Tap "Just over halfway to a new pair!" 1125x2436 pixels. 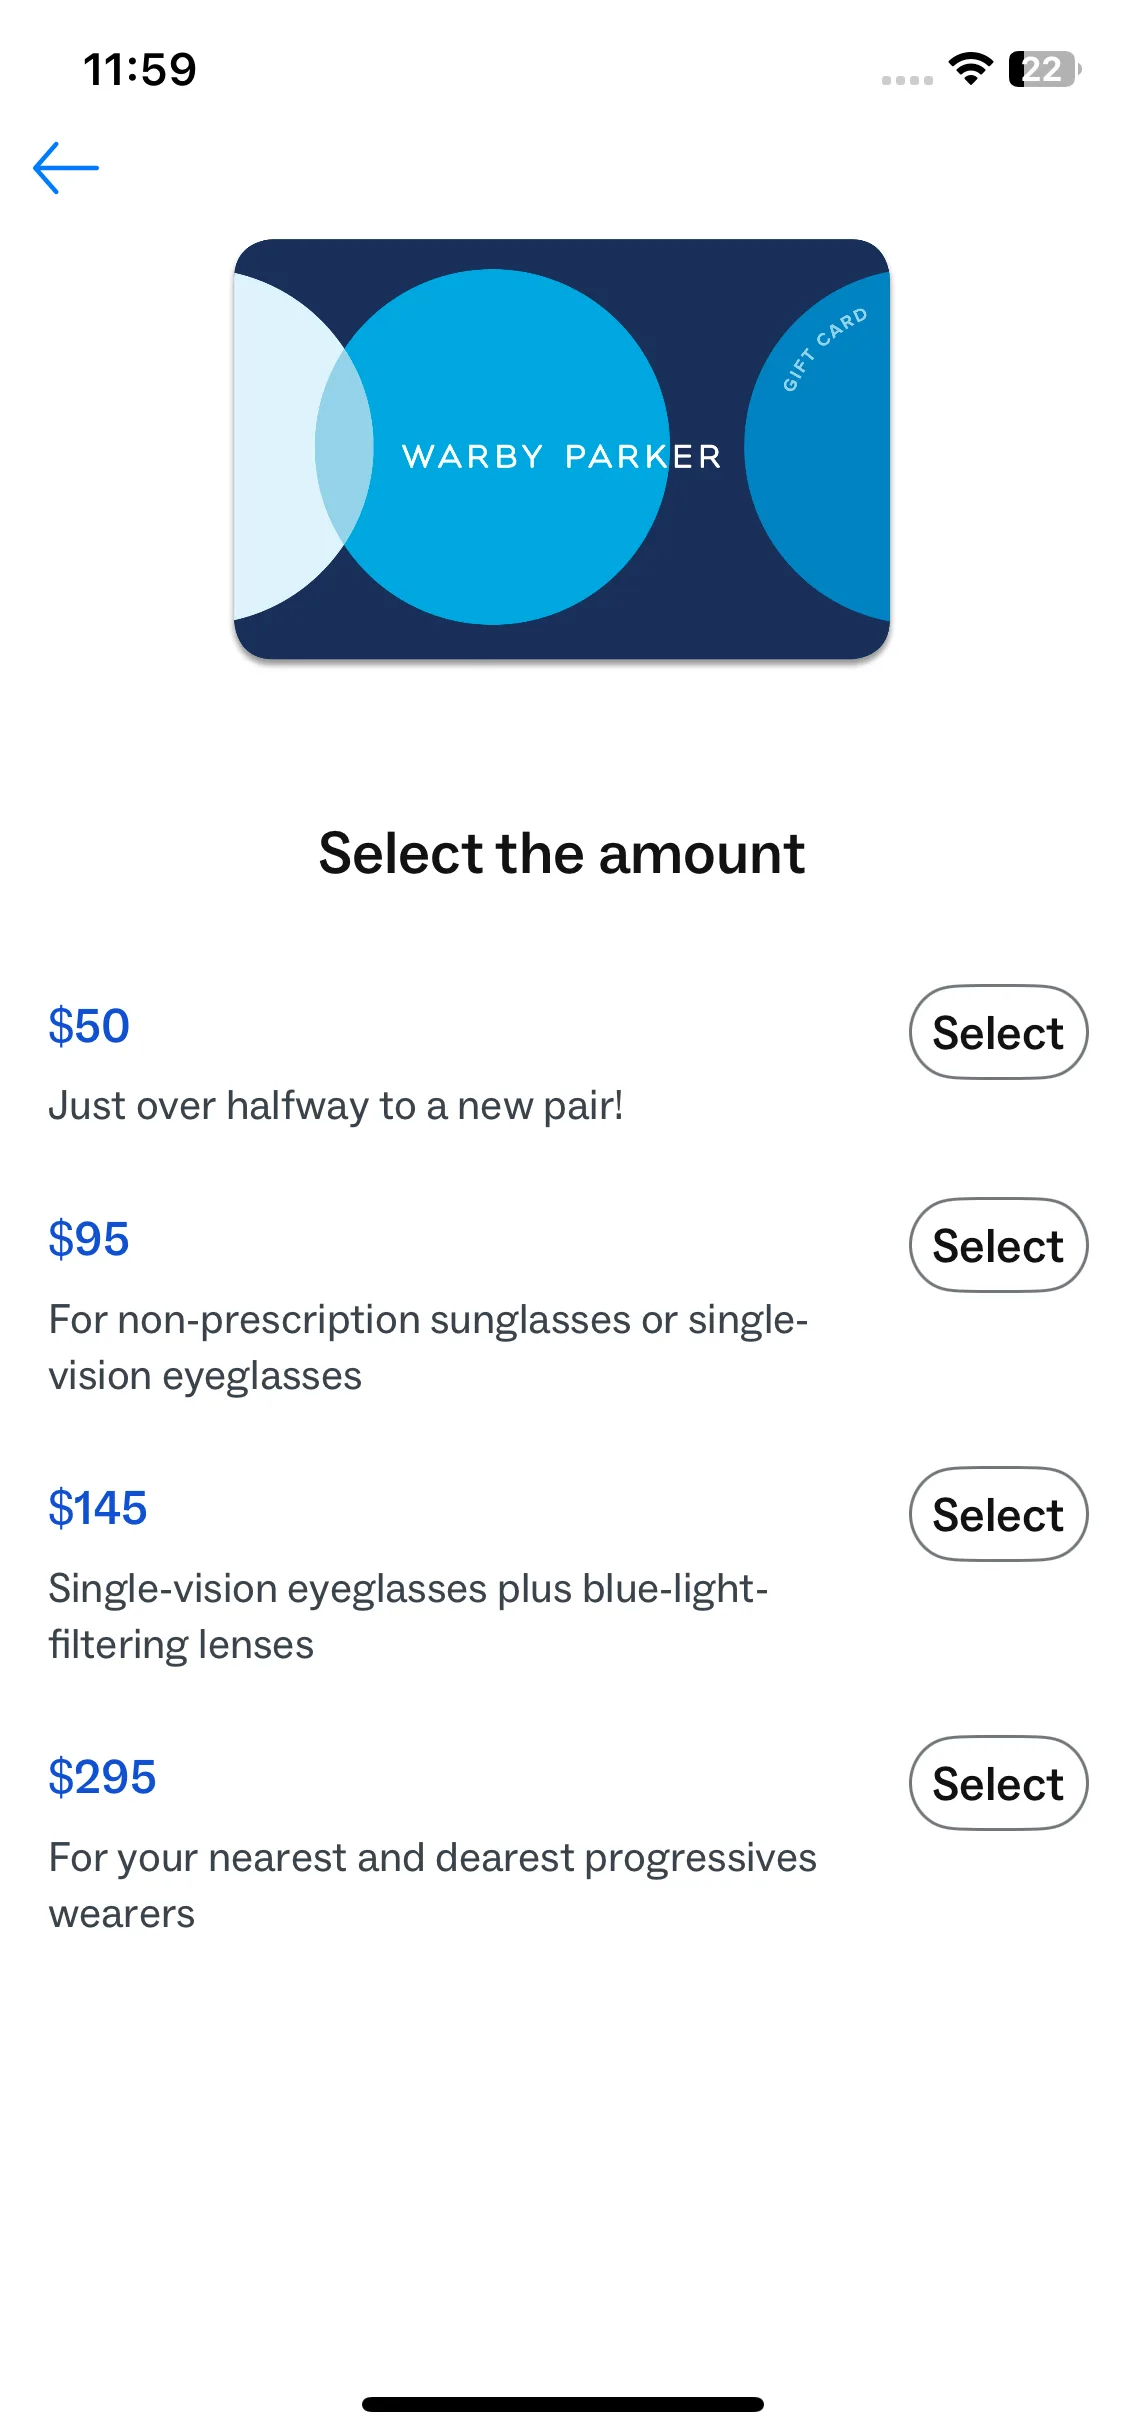(336, 1106)
